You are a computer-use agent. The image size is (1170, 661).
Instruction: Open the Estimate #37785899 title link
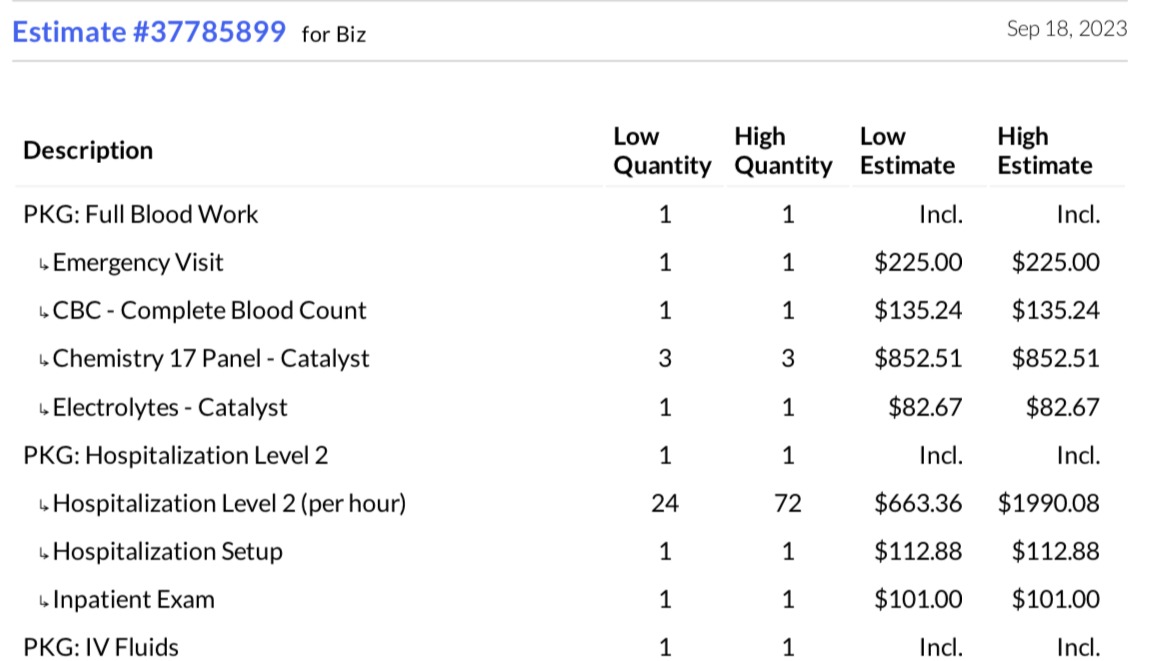[x=149, y=32]
